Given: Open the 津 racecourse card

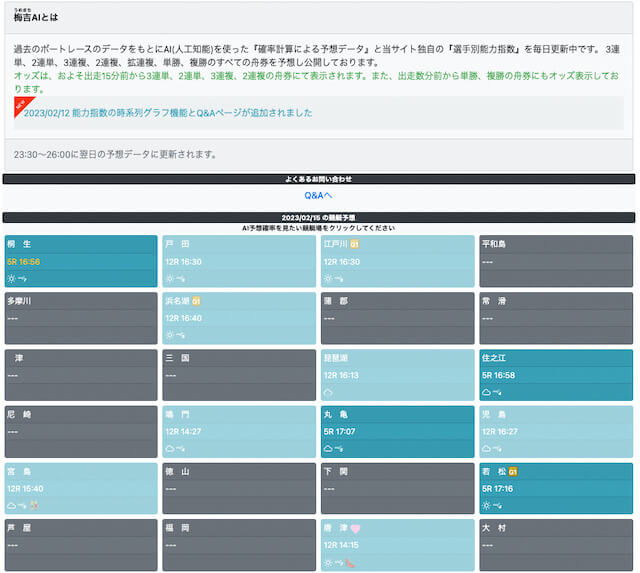Looking at the screenshot, I should 81,375.
